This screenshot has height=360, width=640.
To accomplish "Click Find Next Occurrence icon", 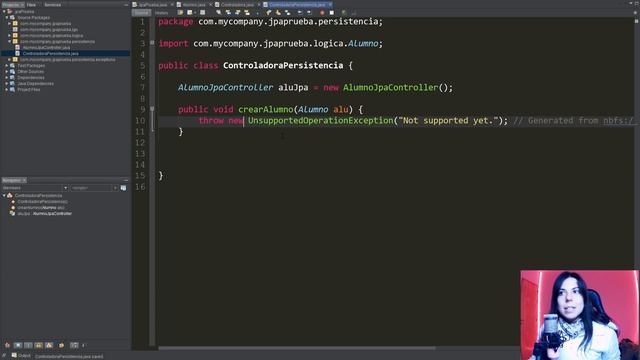I will (x=238, y=13).
